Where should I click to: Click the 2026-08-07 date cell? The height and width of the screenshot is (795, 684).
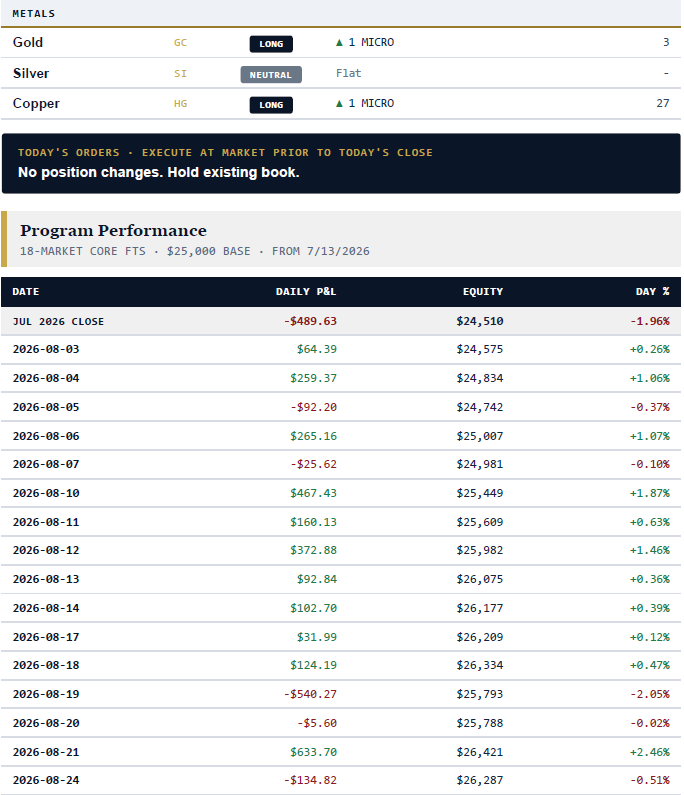[46, 464]
